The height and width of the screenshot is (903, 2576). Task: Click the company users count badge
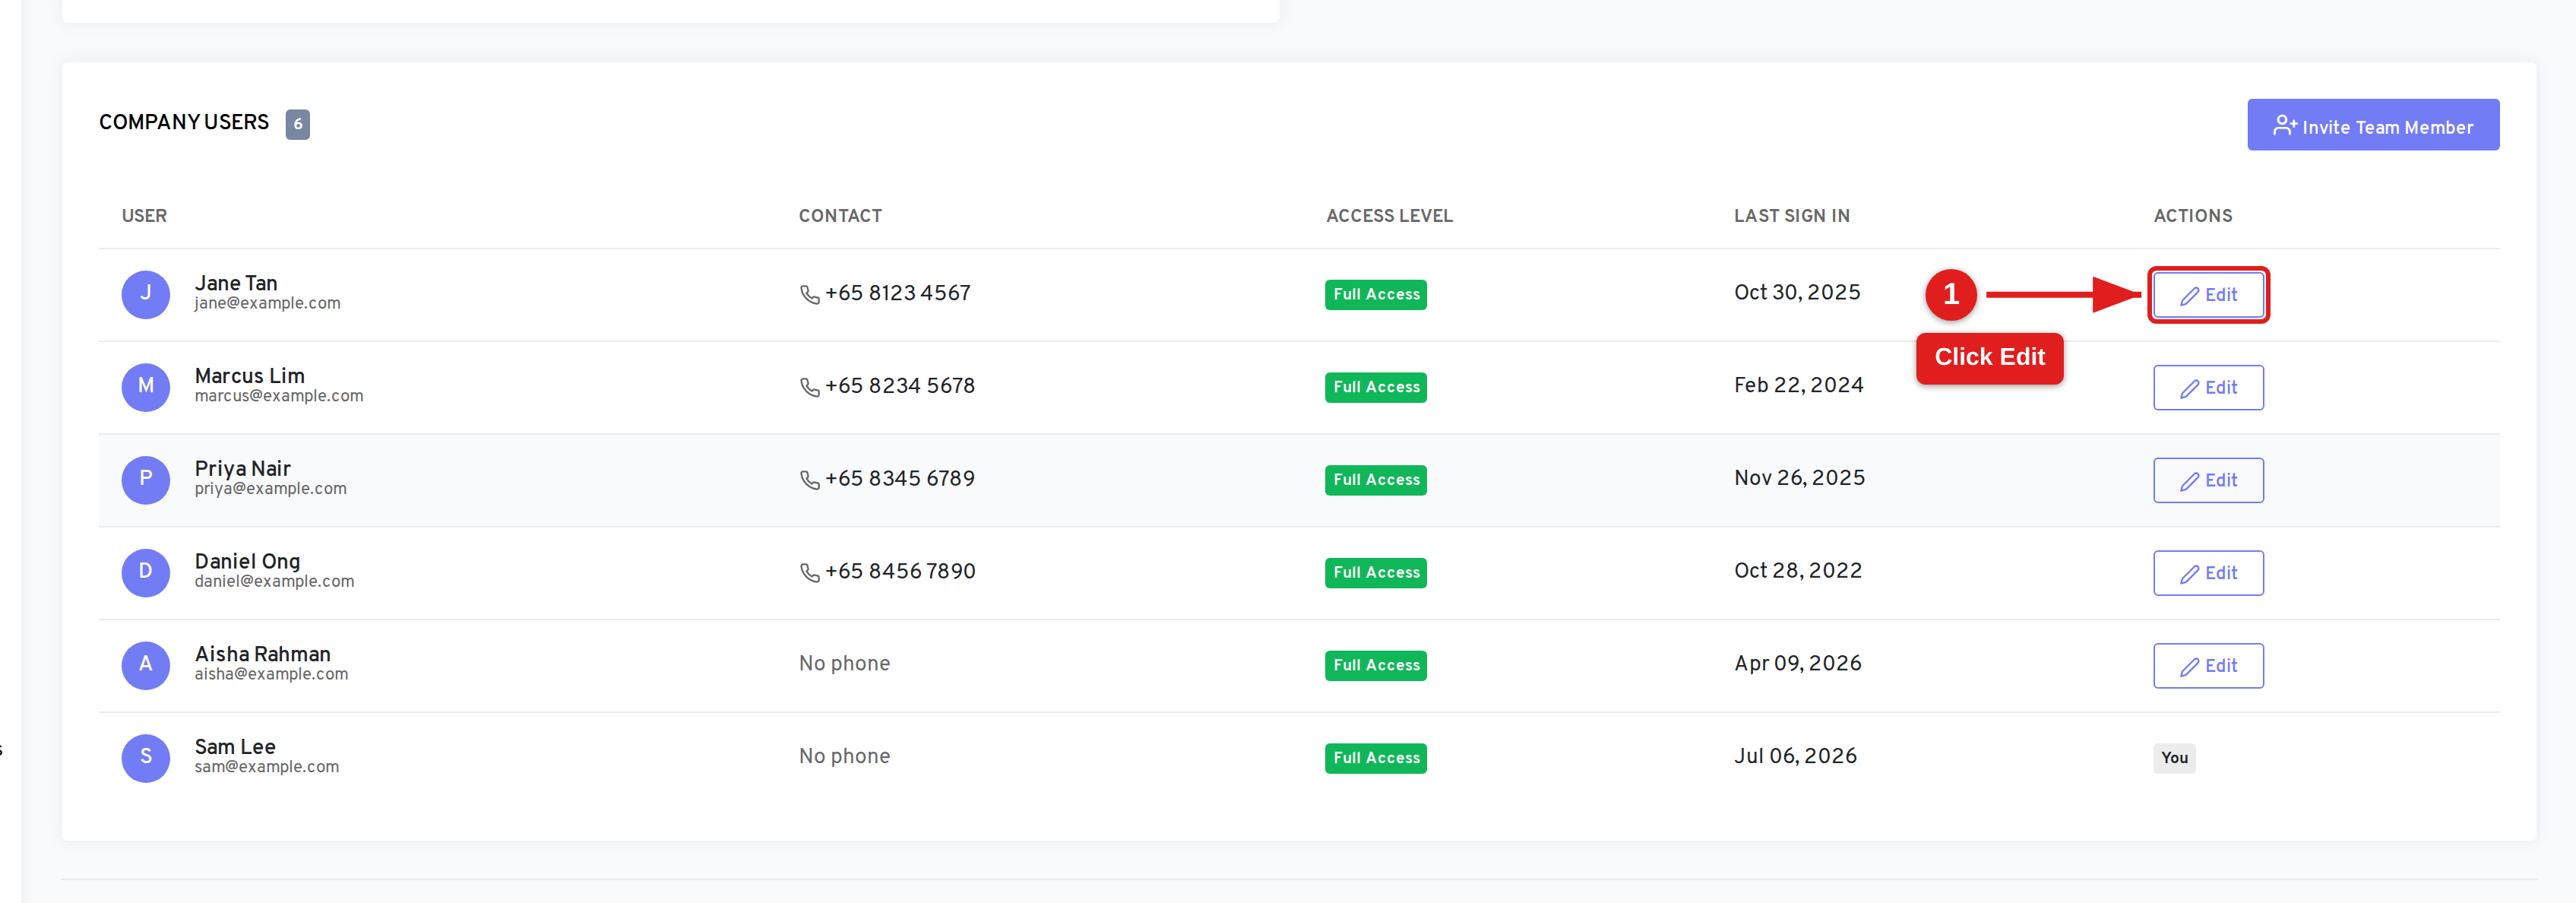297,124
